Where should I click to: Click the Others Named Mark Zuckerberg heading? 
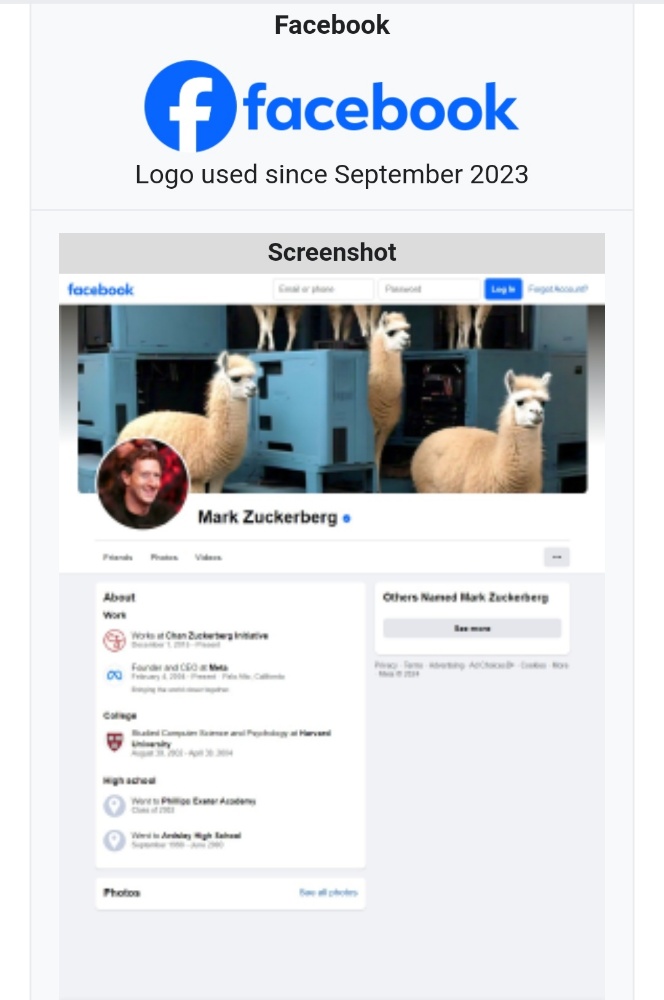pos(466,597)
